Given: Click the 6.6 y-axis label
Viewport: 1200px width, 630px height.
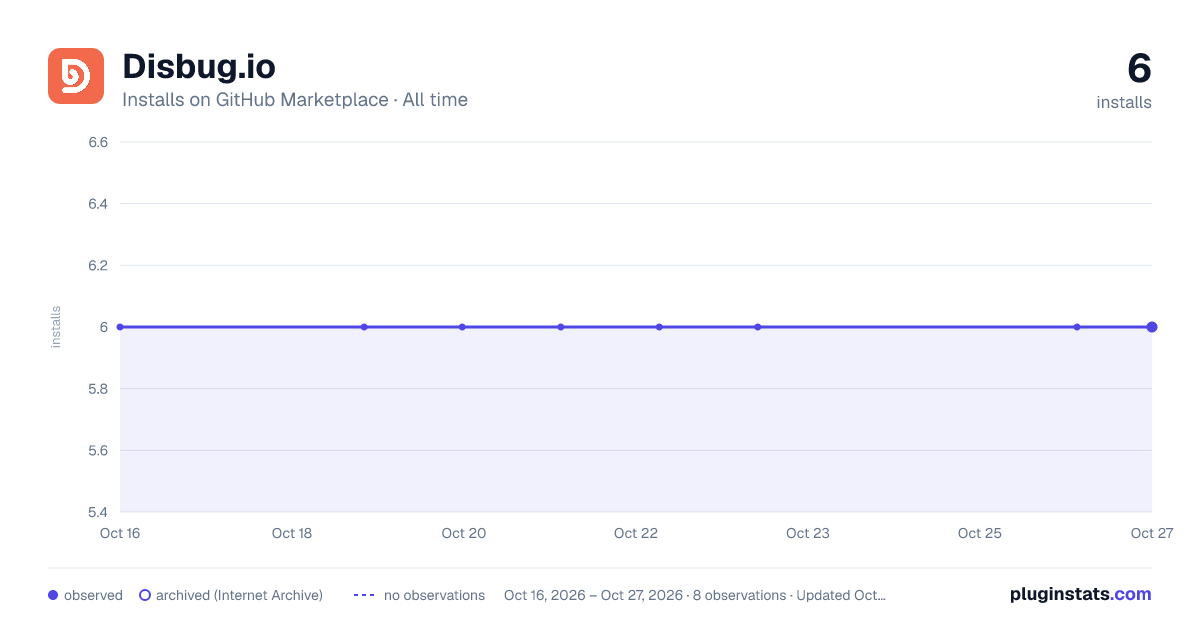Looking at the screenshot, I should [98, 142].
